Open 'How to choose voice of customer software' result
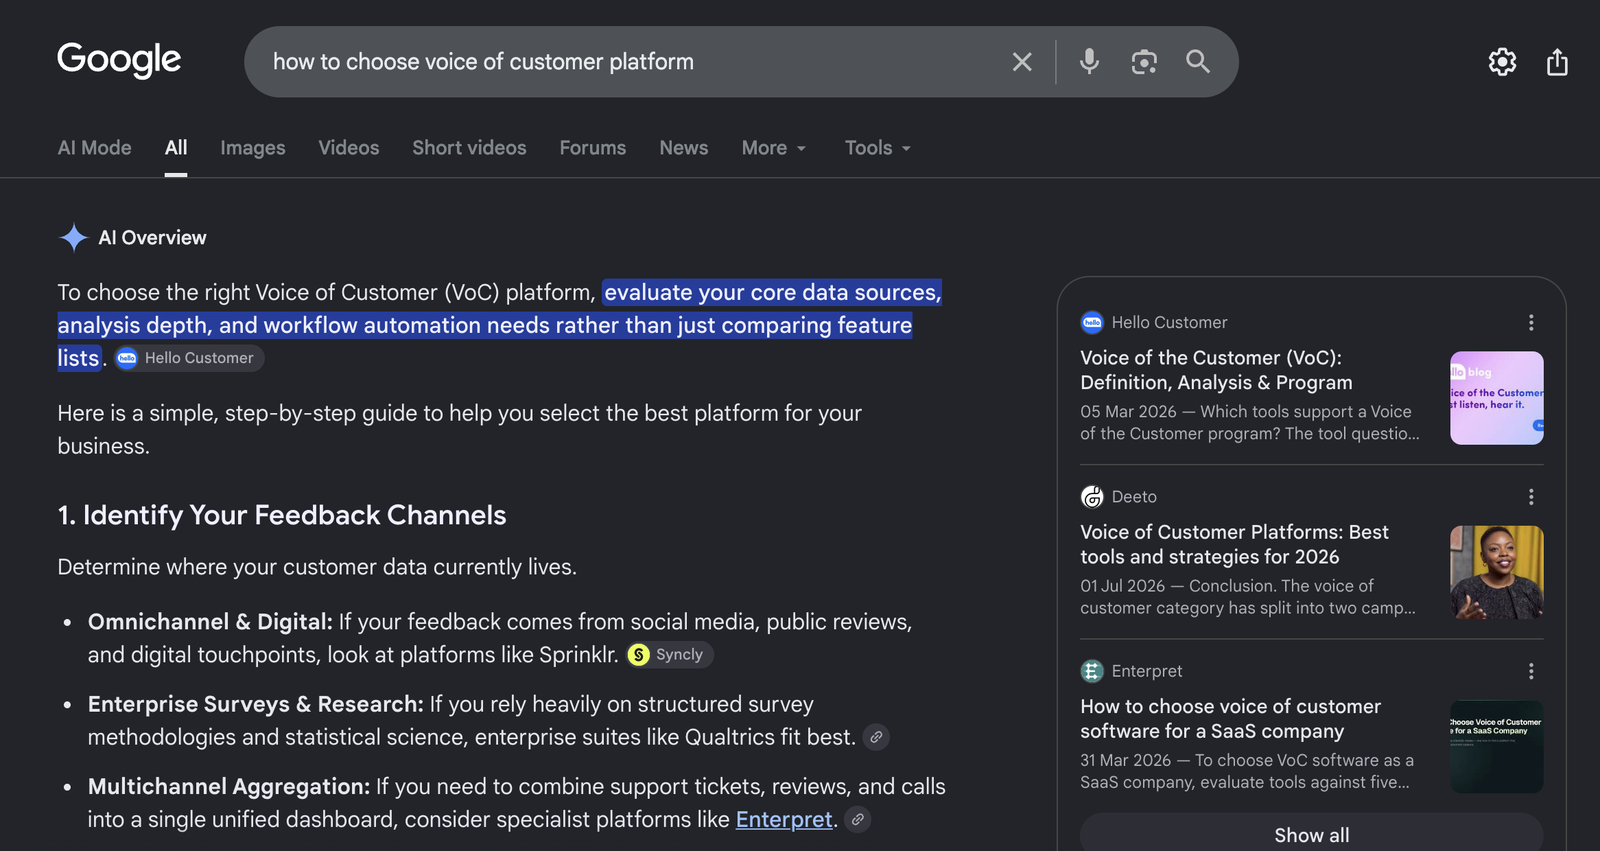1600x851 pixels. click(x=1230, y=719)
